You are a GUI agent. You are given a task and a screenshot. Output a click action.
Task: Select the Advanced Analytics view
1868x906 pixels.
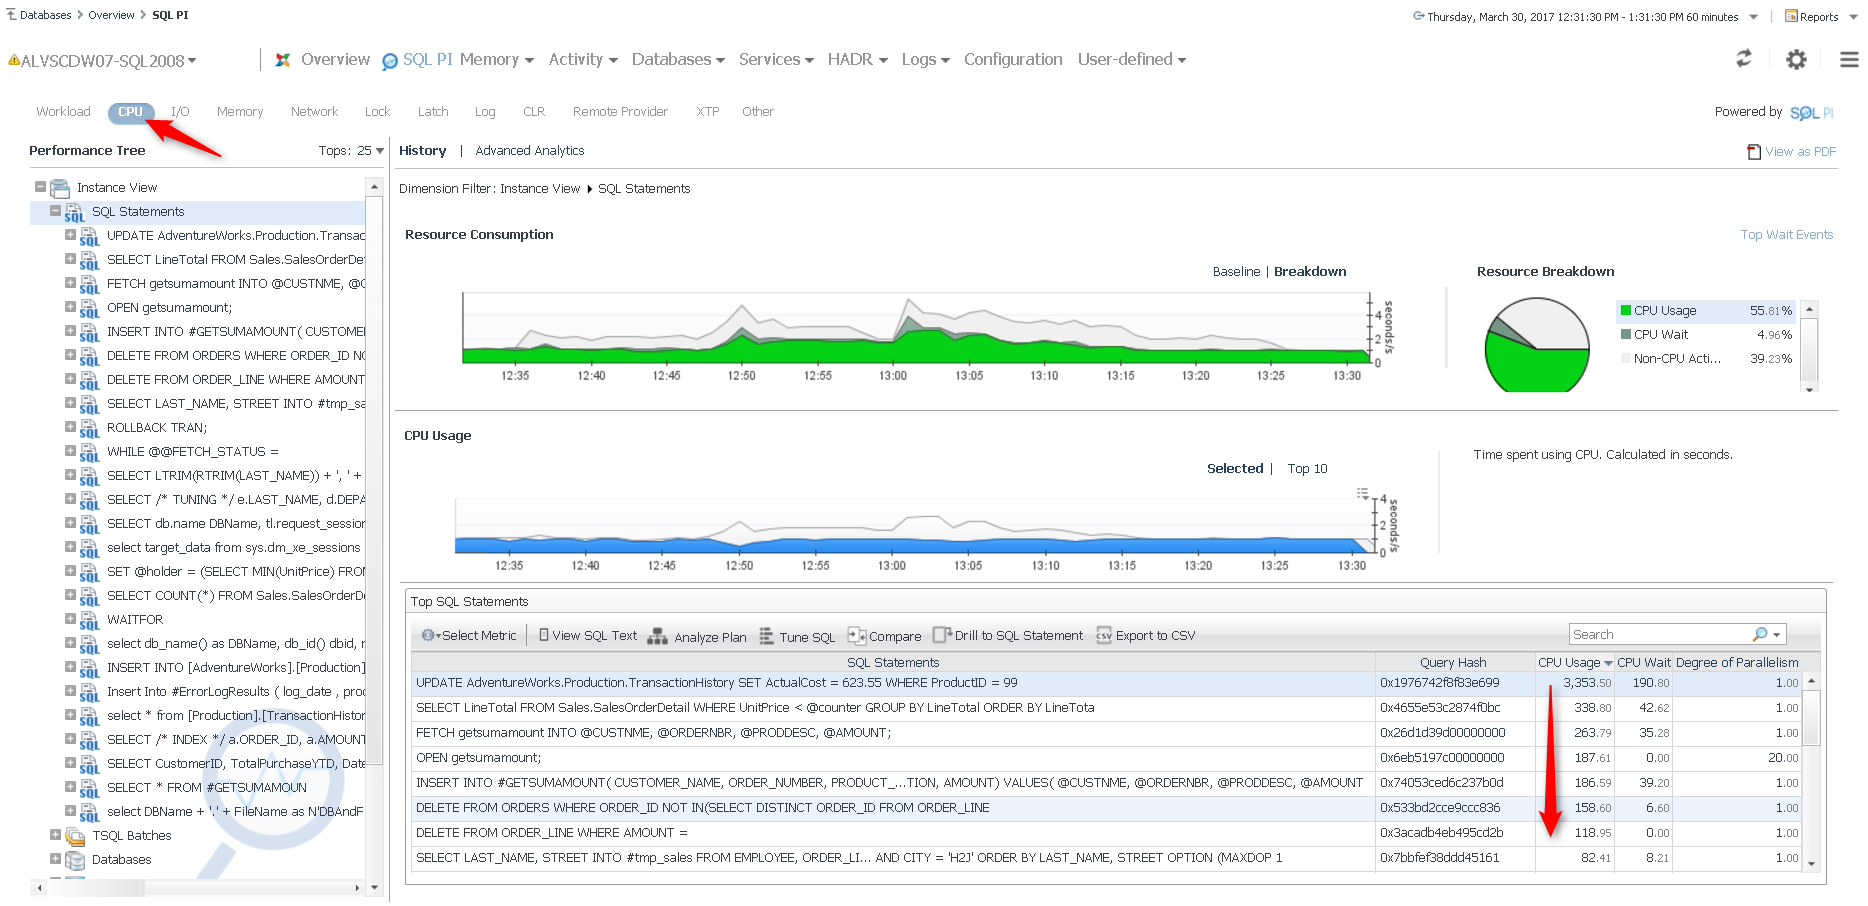pyautogui.click(x=529, y=151)
